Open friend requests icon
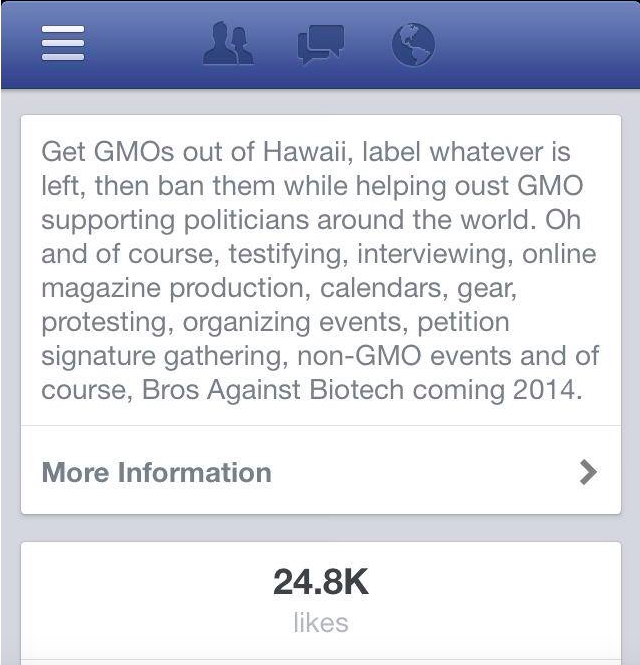Viewport: 640px width, 665px height. 228,43
